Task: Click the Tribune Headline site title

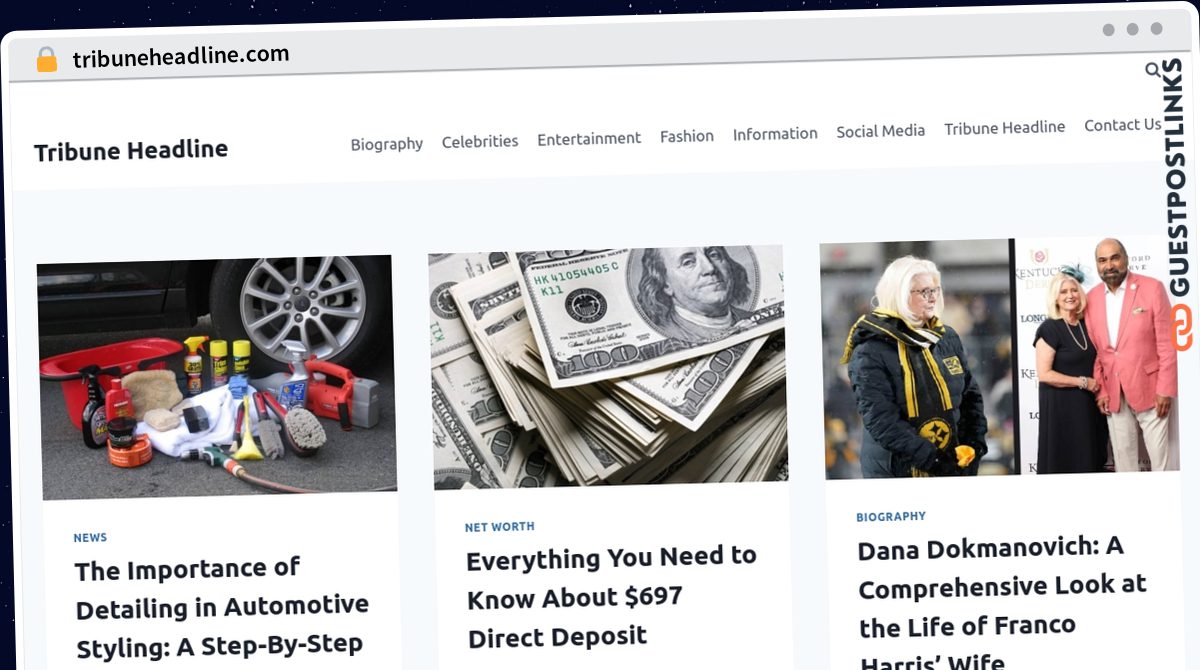Action: point(131,150)
